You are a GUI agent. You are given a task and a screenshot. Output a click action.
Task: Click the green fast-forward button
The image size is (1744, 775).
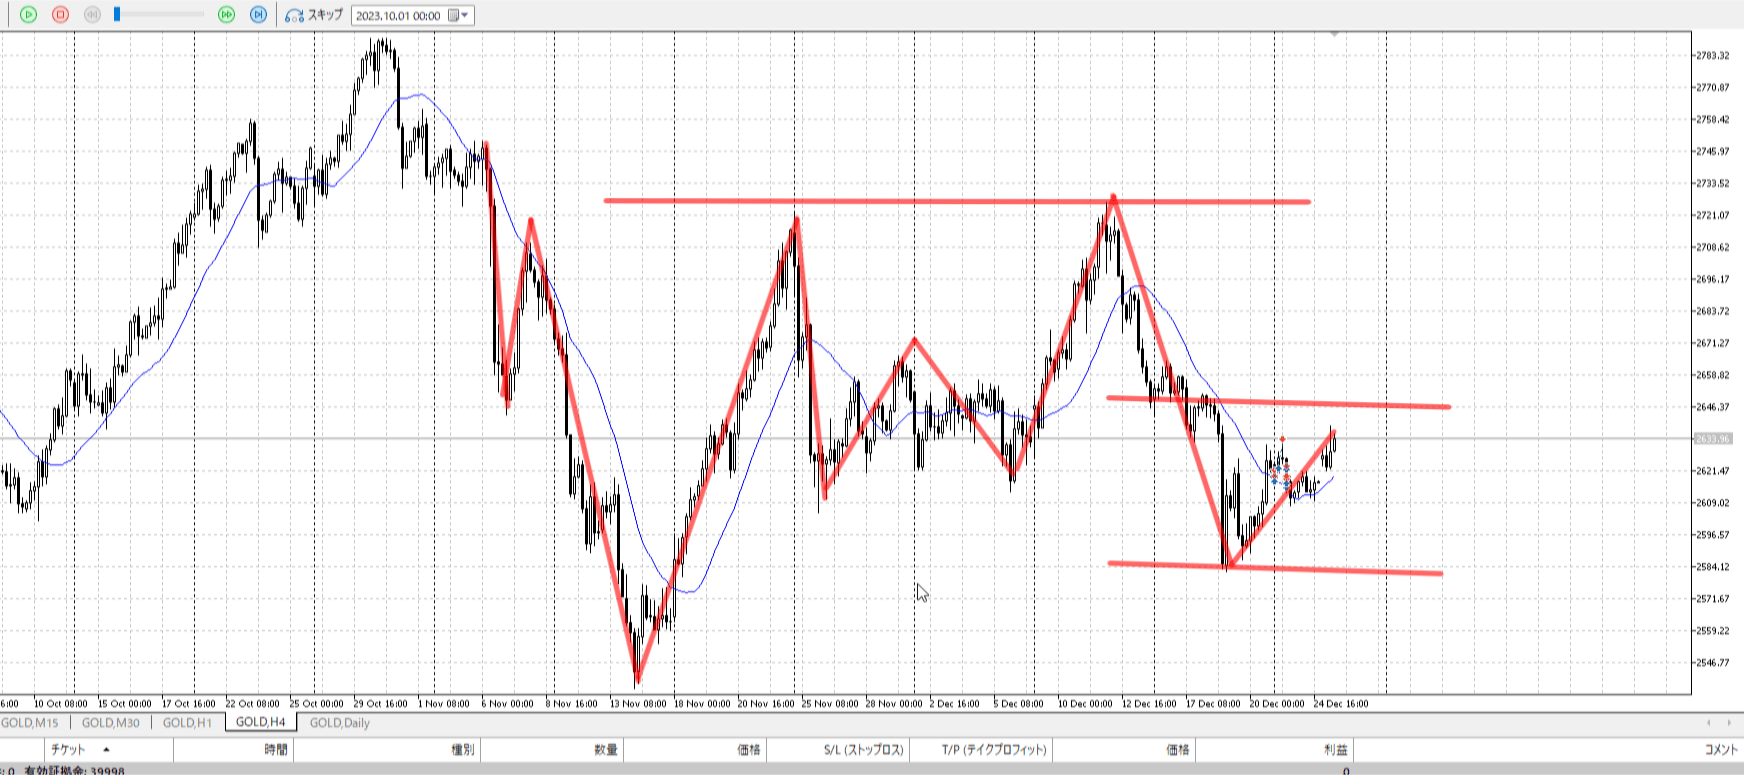[x=226, y=15]
